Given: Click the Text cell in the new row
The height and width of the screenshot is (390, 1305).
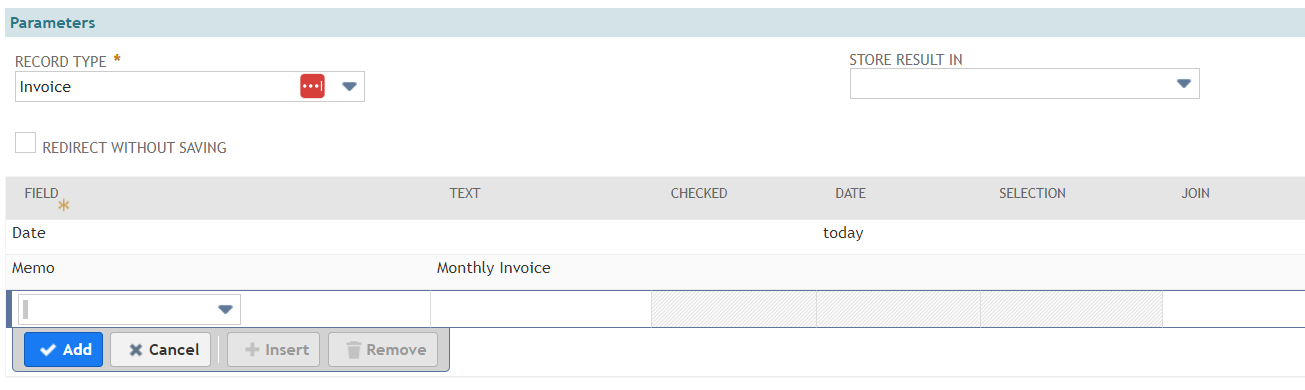Looking at the screenshot, I should 541,309.
